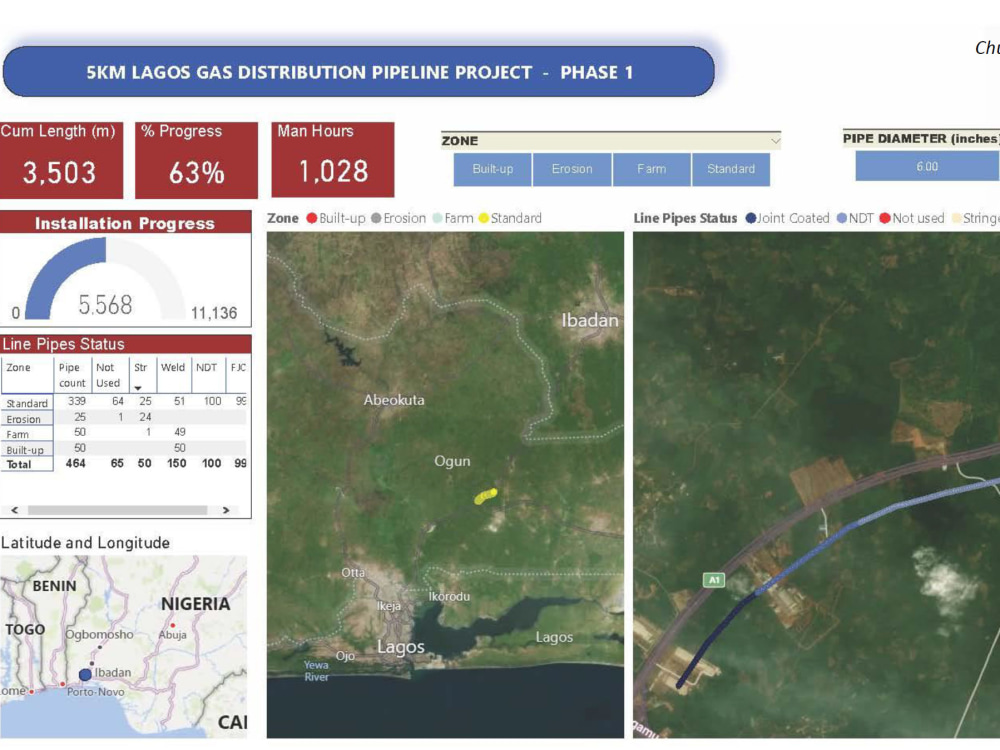Screen dimensions: 1000x750
Task: Click the NDT legend dot
Action: [x=842, y=218]
